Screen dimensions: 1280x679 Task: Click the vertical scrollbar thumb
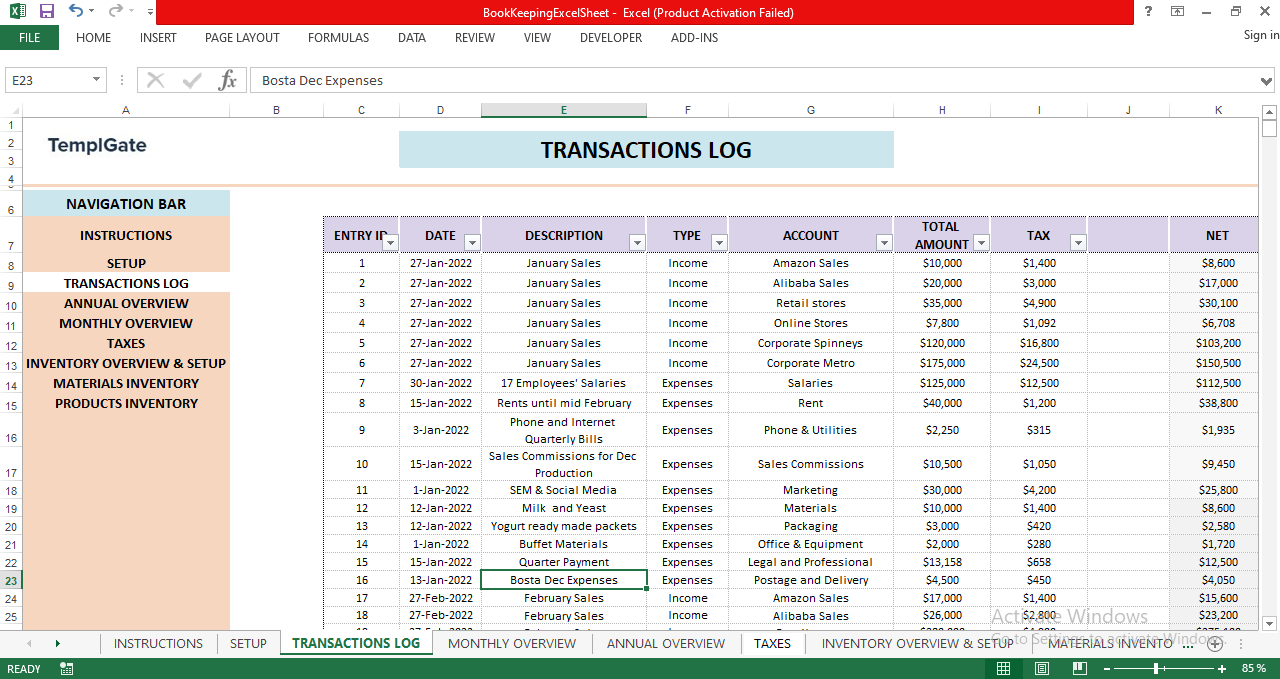[x=1269, y=129]
